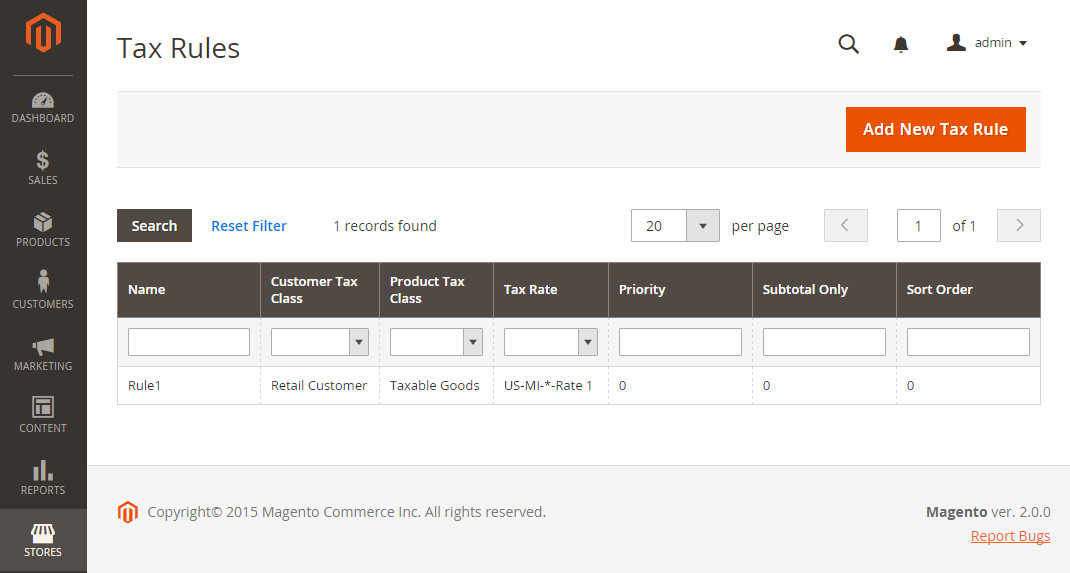The height and width of the screenshot is (573, 1070).
Task: Open the Reports bar chart icon
Action: coord(43,470)
